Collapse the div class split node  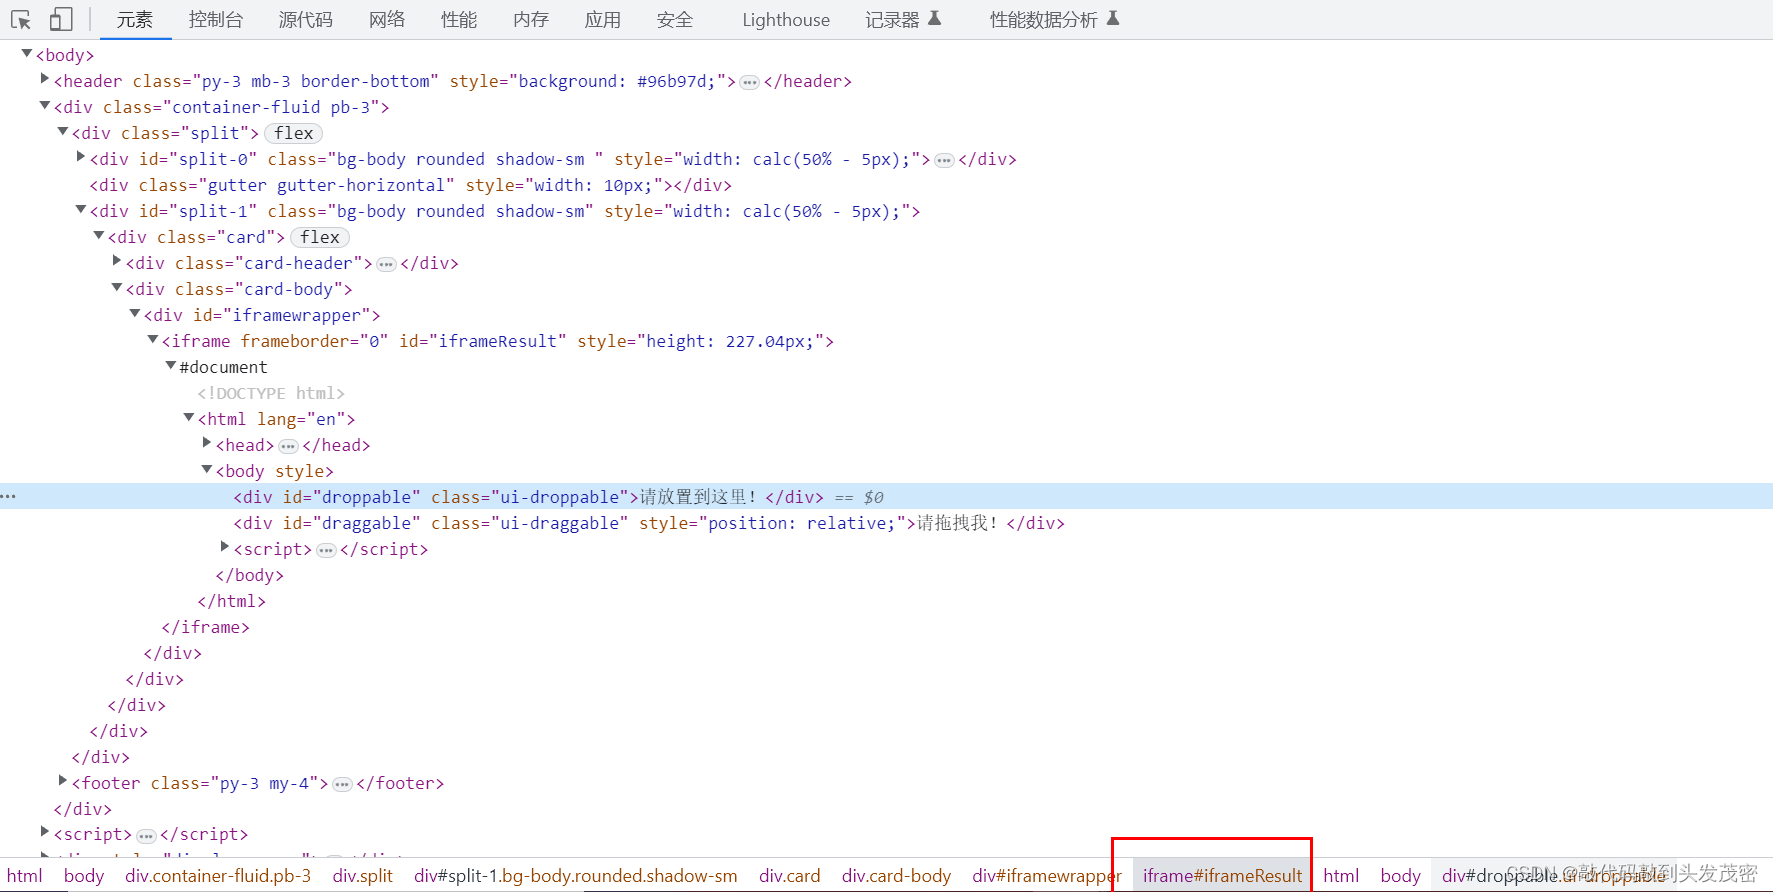(x=63, y=131)
